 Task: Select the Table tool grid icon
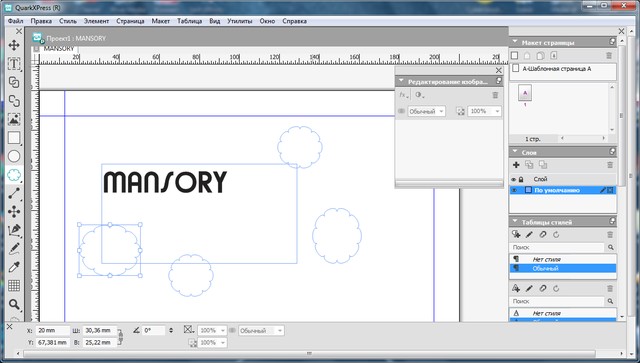[14, 285]
